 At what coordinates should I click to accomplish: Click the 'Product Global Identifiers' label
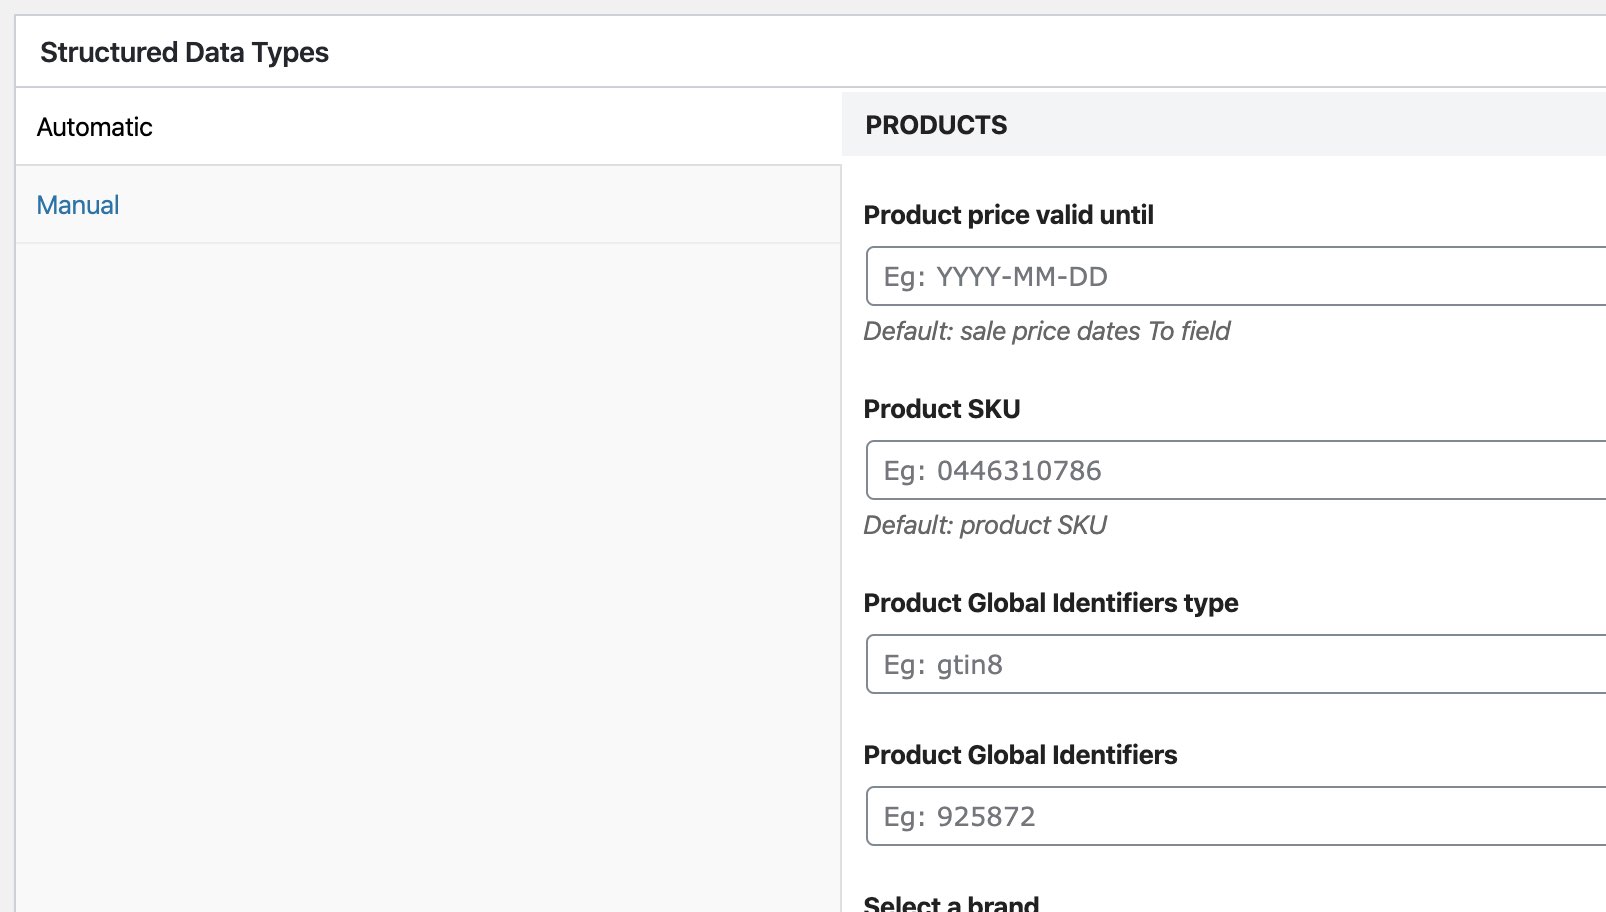pyautogui.click(x=1020, y=755)
